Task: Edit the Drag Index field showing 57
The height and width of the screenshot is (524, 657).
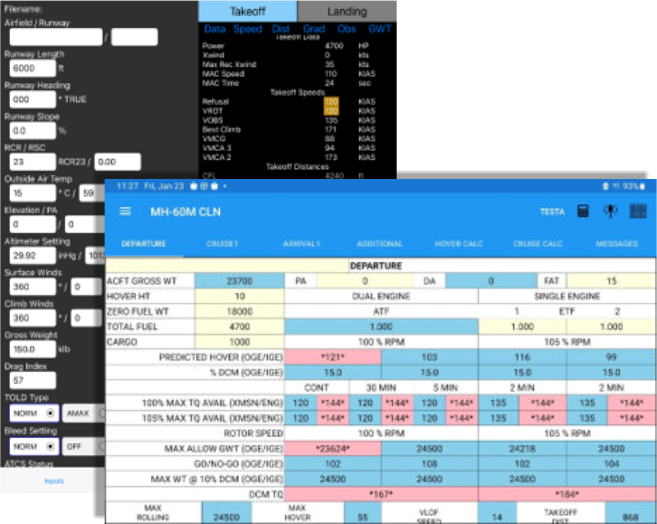Action: coord(33,380)
